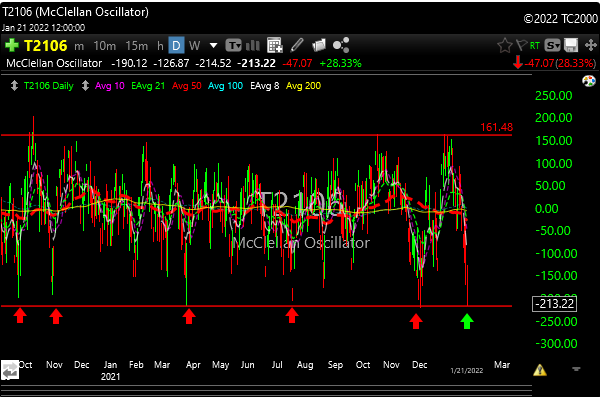Viewport: 600px width, 397px height.
Task: Click the T2106 (McClellan Oscillator) title text
Action: (x=75, y=12)
